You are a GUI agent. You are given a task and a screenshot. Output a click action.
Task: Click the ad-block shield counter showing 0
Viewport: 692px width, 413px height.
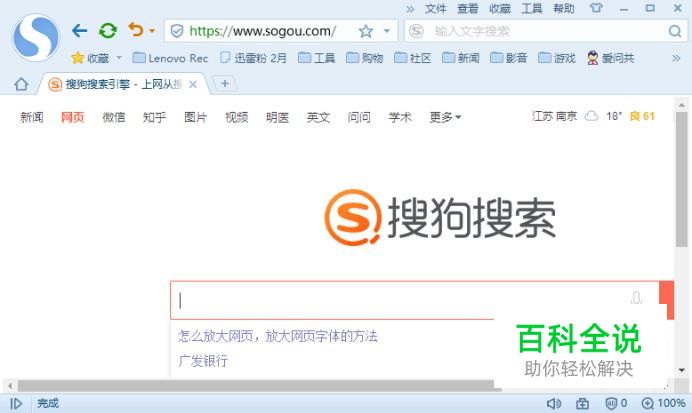point(616,403)
